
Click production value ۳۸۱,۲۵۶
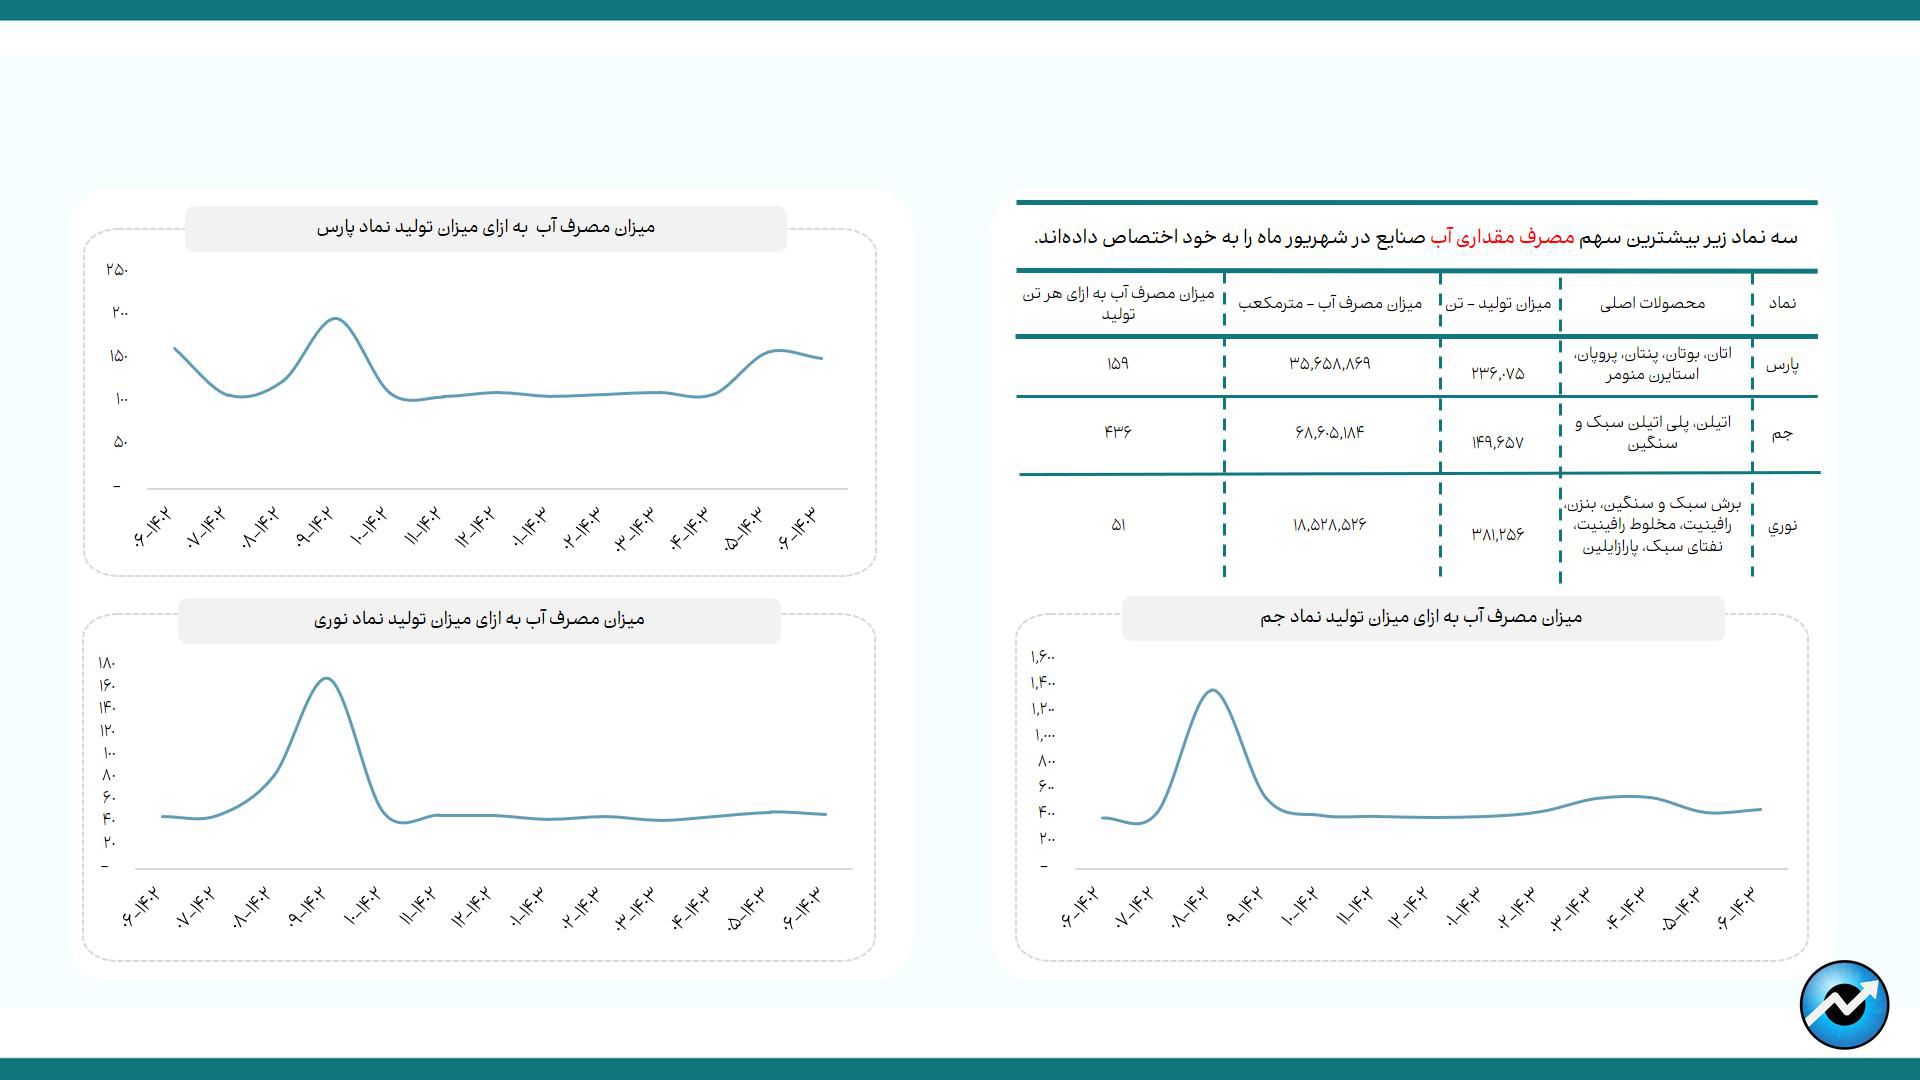pos(1497,534)
